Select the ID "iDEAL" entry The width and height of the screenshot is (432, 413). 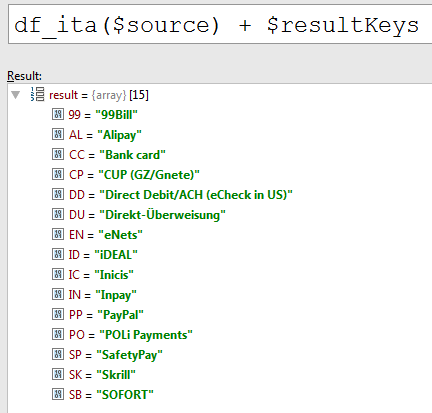pos(103,255)
